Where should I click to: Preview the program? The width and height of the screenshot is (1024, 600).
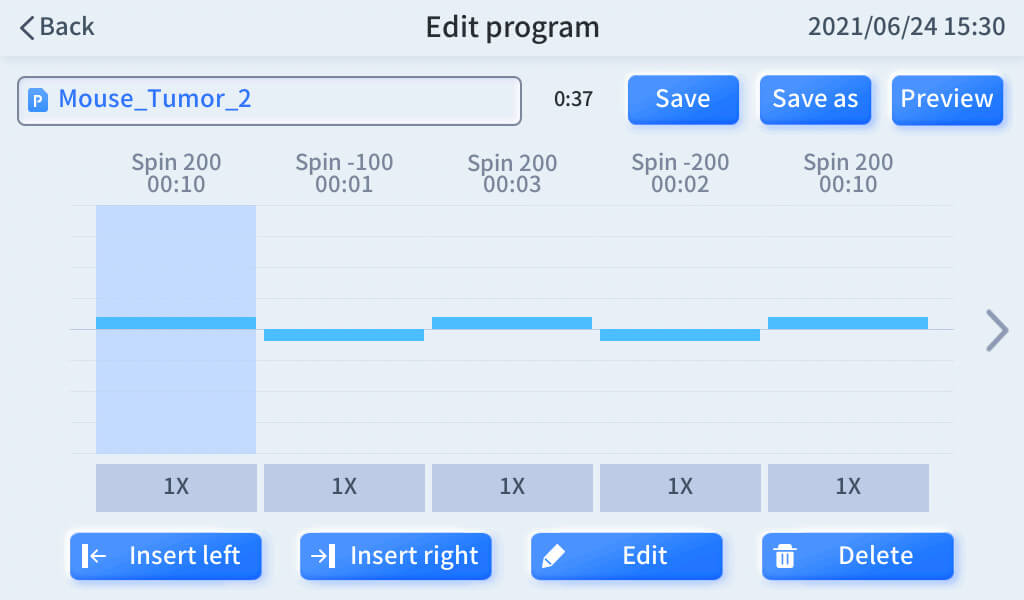pyautogui.click(x=946, y=100)
